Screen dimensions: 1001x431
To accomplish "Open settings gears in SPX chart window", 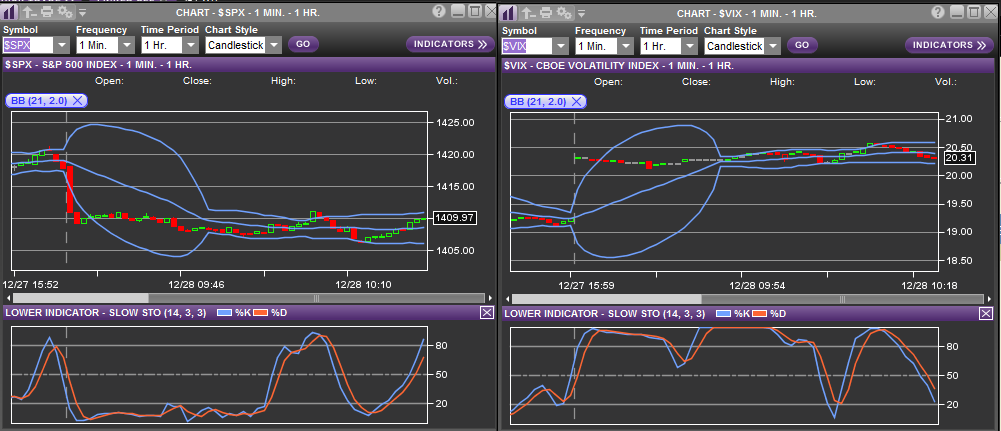I will (x=65, y=12).
